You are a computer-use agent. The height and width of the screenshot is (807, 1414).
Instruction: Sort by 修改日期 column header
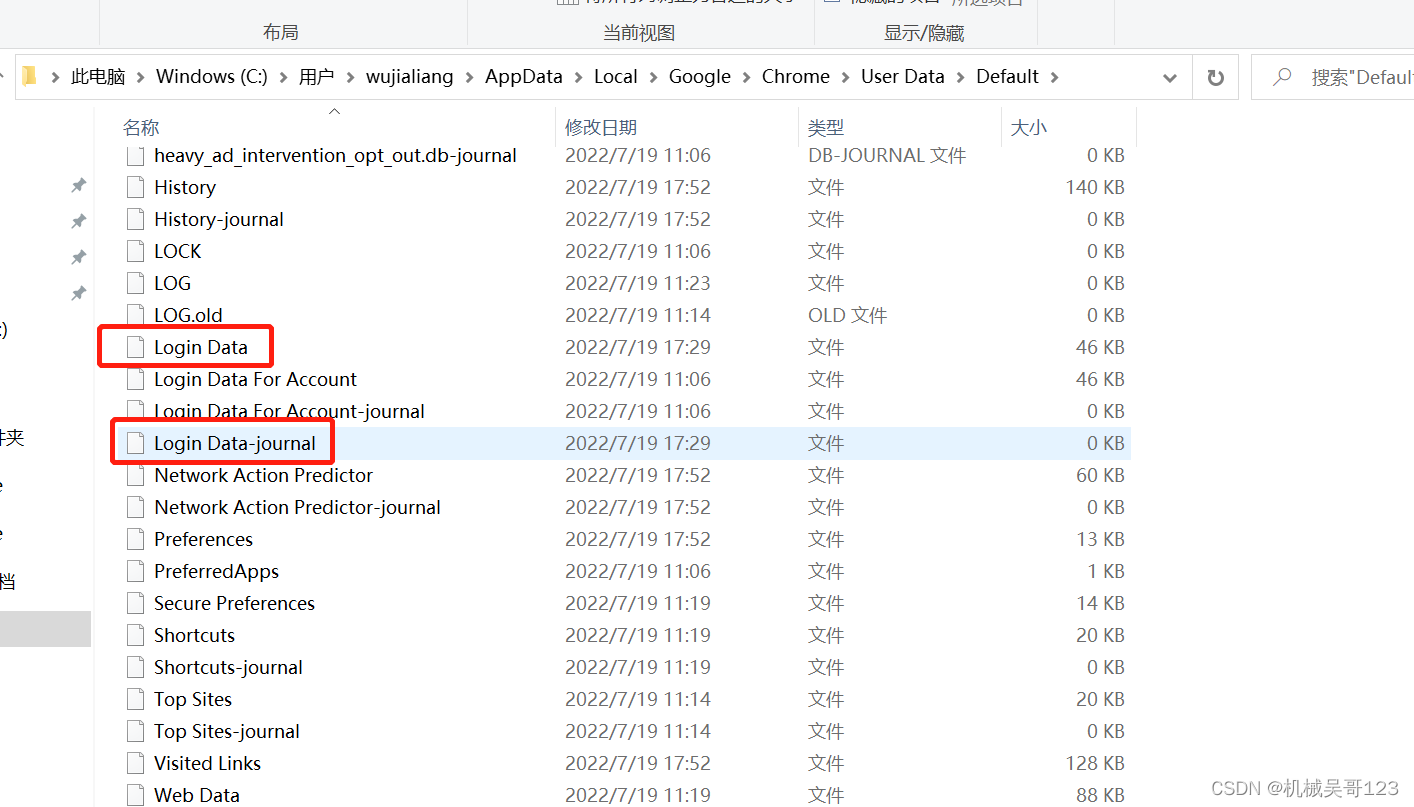pos(601,127)
